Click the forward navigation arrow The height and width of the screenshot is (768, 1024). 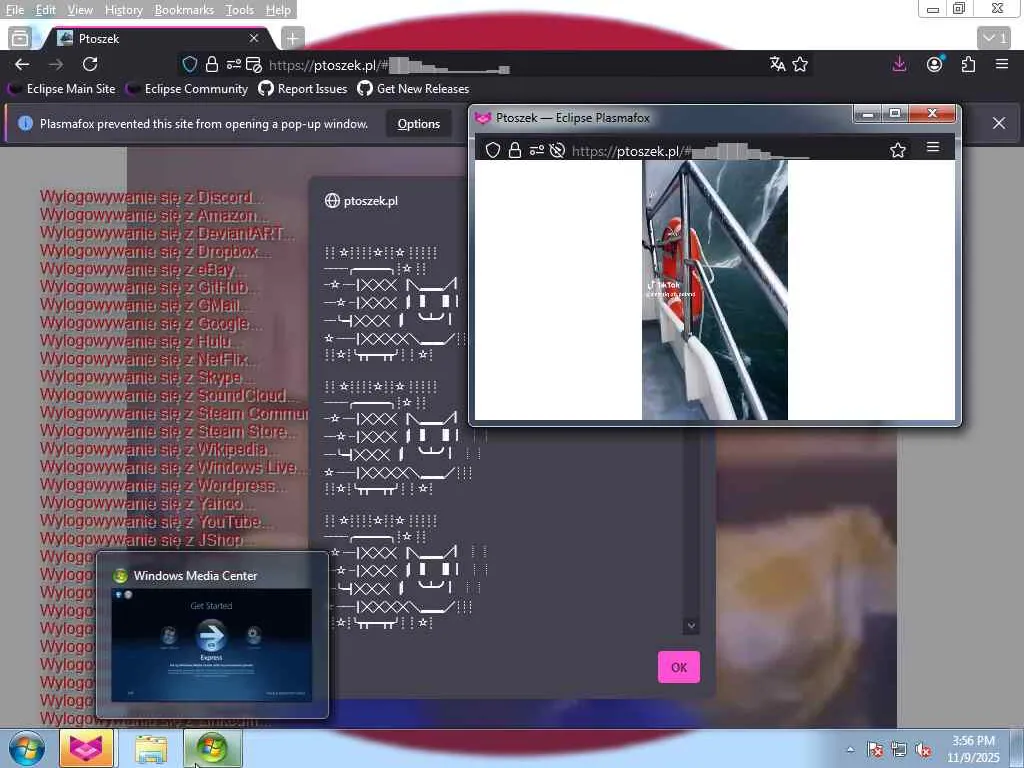[56, 64]
